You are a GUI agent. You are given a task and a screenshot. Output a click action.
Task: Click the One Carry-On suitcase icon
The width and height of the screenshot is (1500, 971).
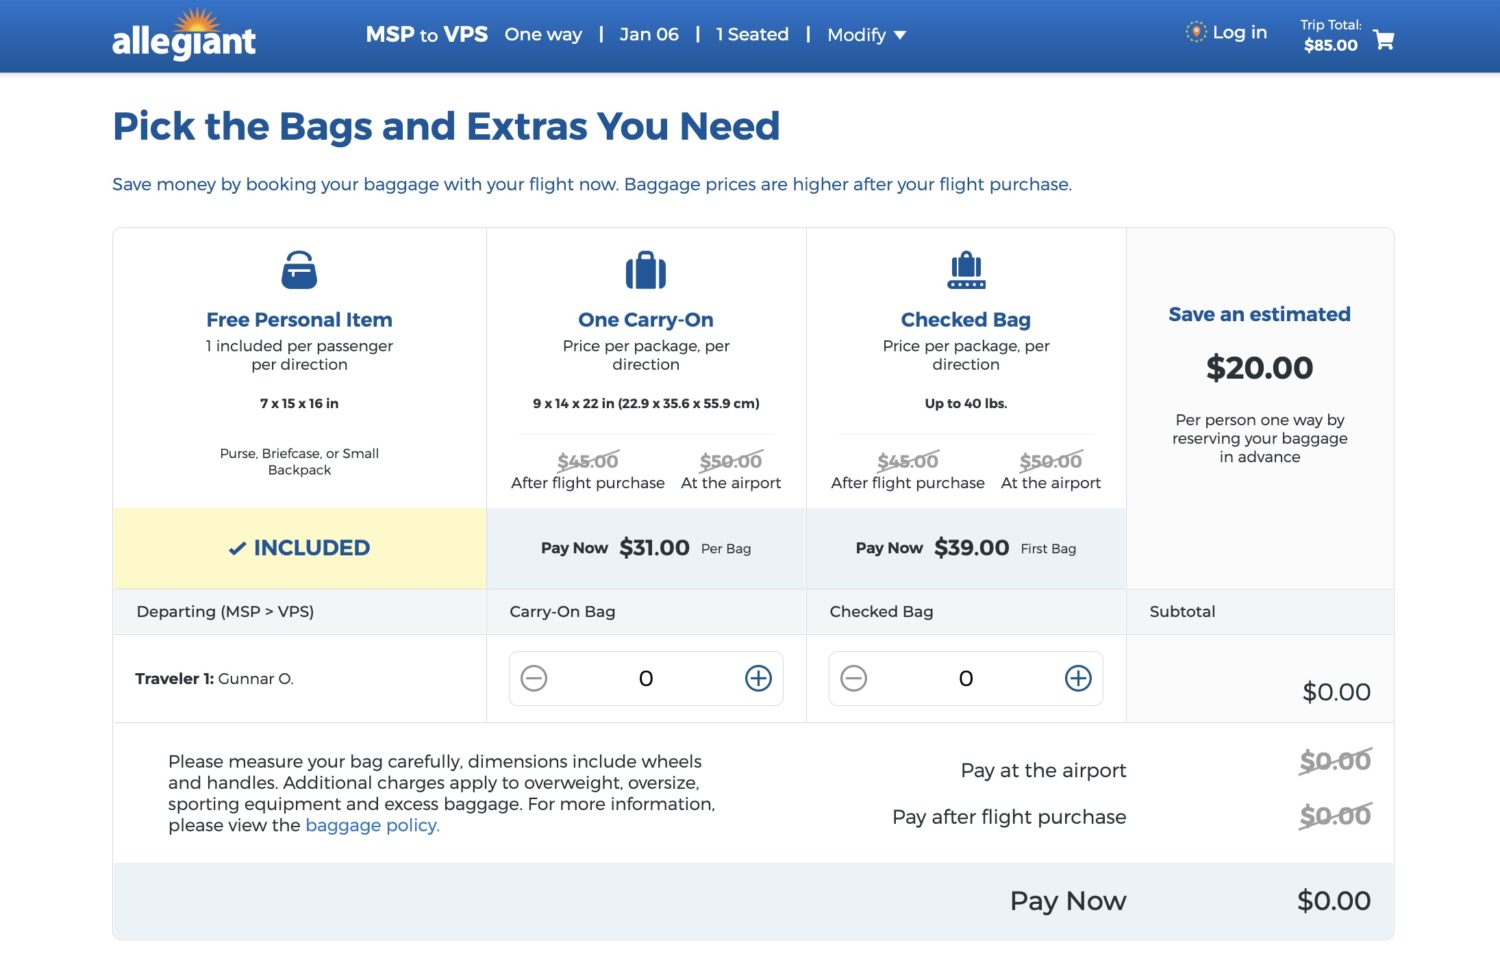click(646, 270)
